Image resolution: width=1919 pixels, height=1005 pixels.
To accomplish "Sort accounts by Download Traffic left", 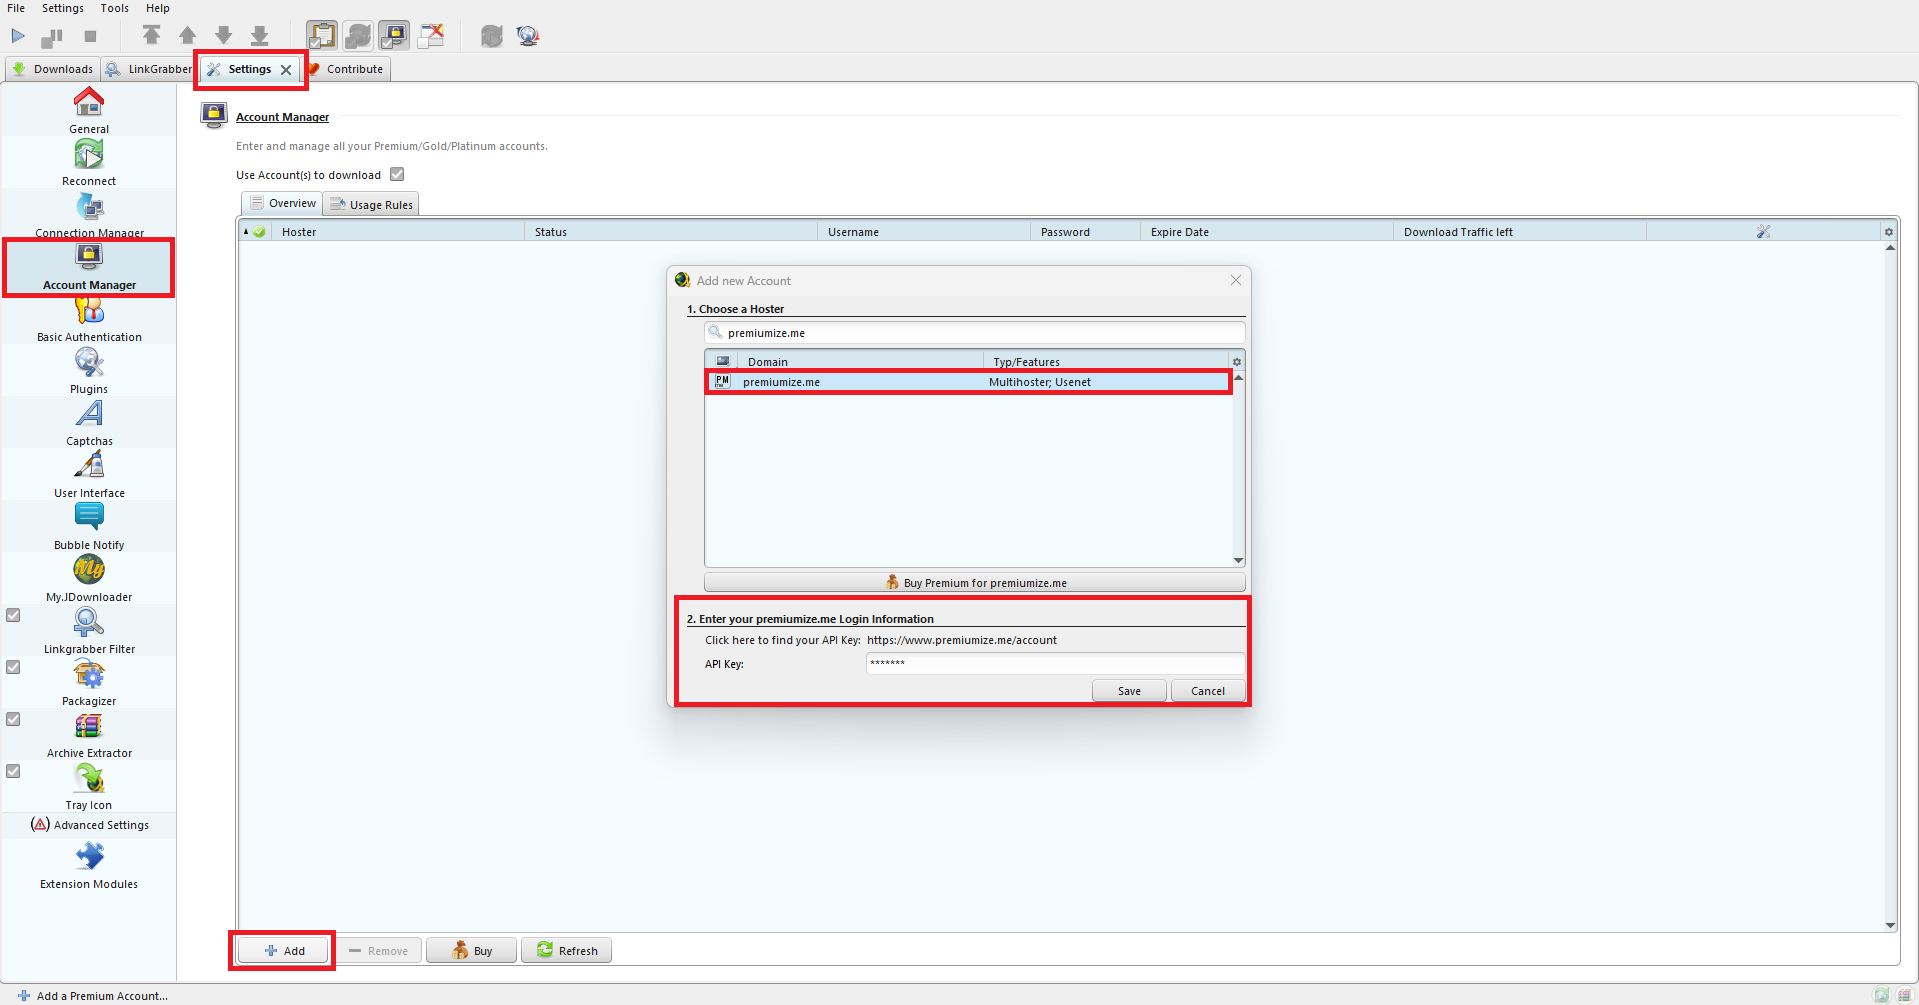I will 1519,232.
